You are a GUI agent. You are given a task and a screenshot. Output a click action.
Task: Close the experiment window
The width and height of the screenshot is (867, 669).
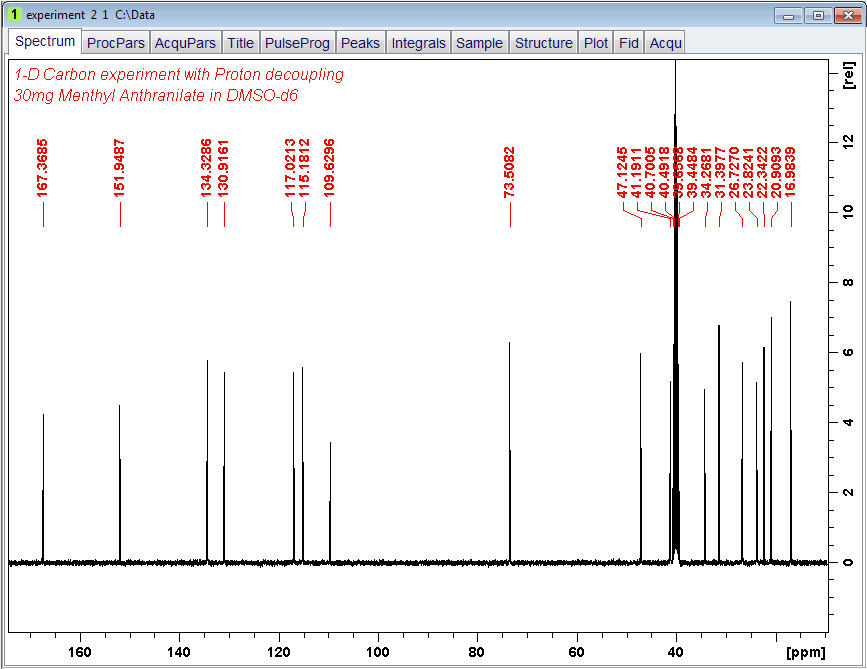pos(848,15)
